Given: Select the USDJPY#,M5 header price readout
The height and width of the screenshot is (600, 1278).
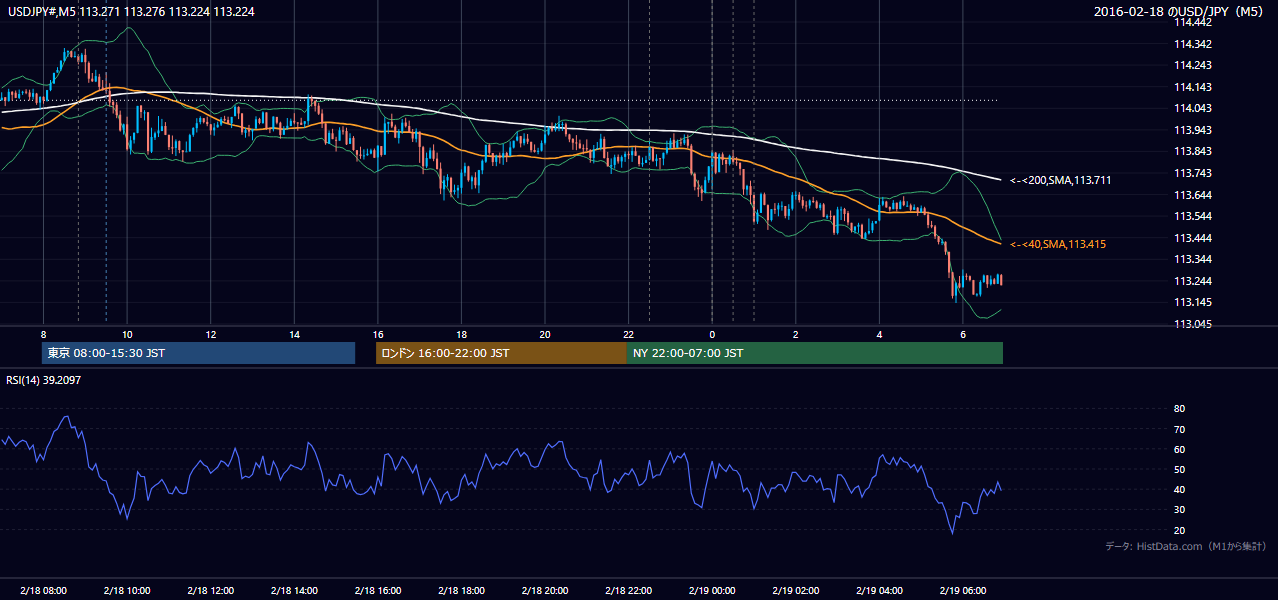Looking at the screenshot, I should point(131,11).
